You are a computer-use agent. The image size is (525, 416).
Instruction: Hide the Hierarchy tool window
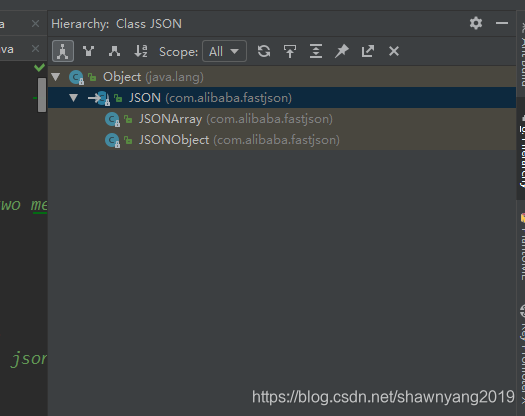(502, 23)
